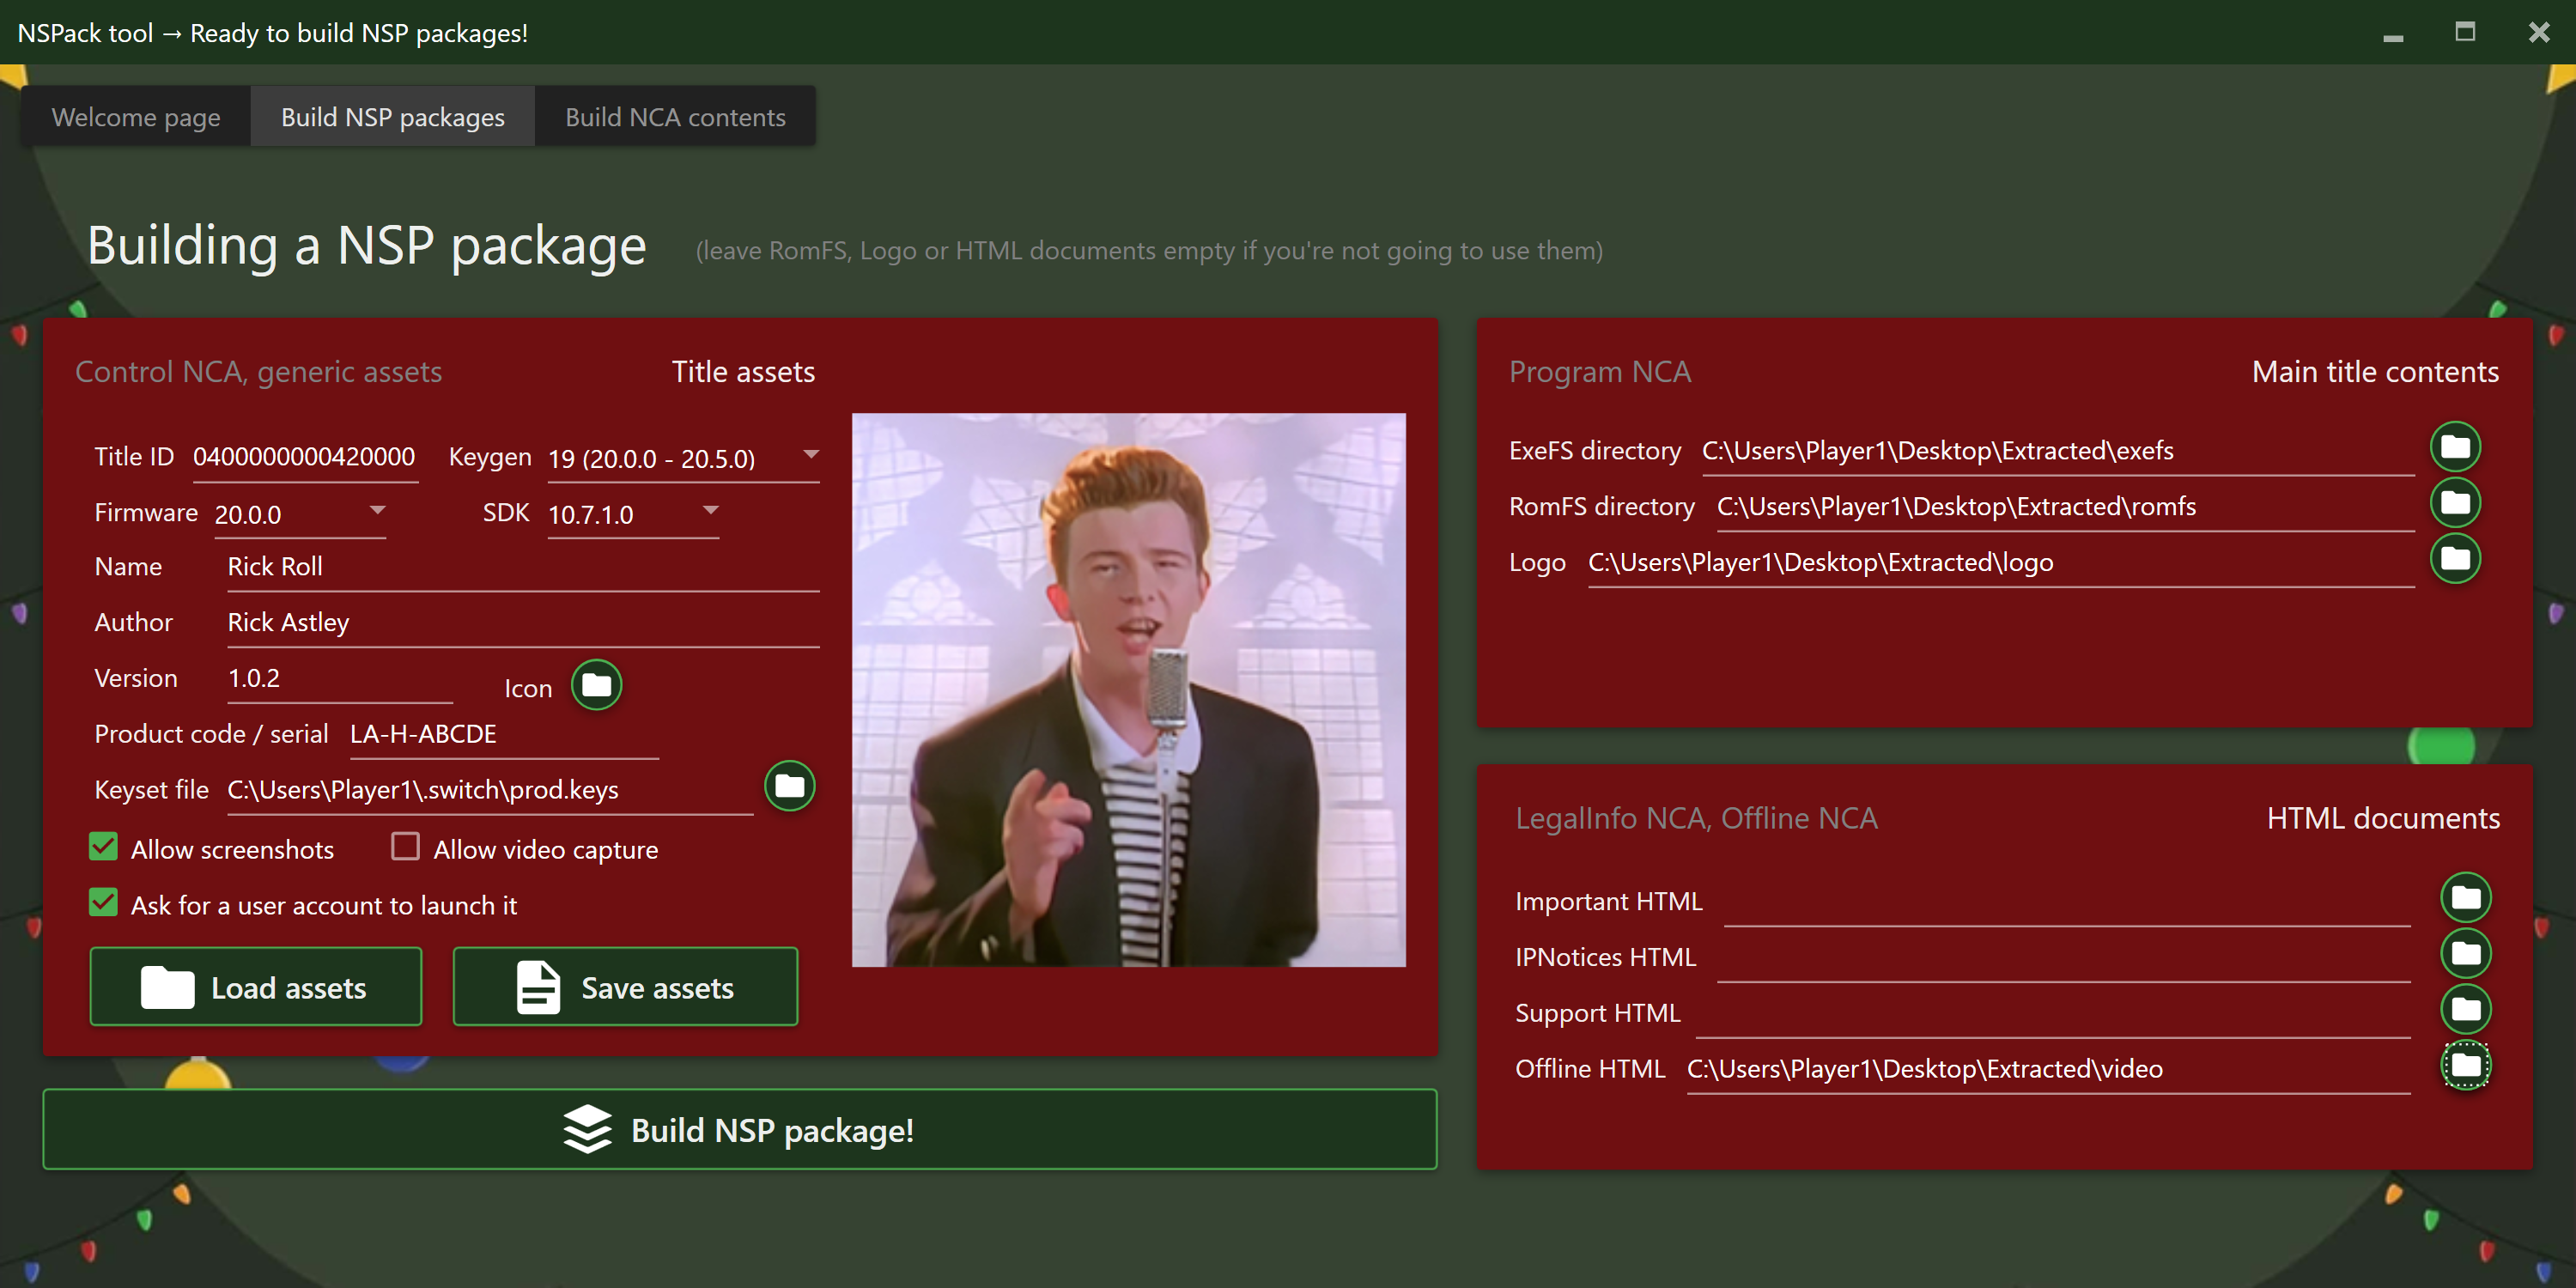Click the Build NSP package! button
The height and width of the screenshot is (1288, 2576).
[740, 1129]
